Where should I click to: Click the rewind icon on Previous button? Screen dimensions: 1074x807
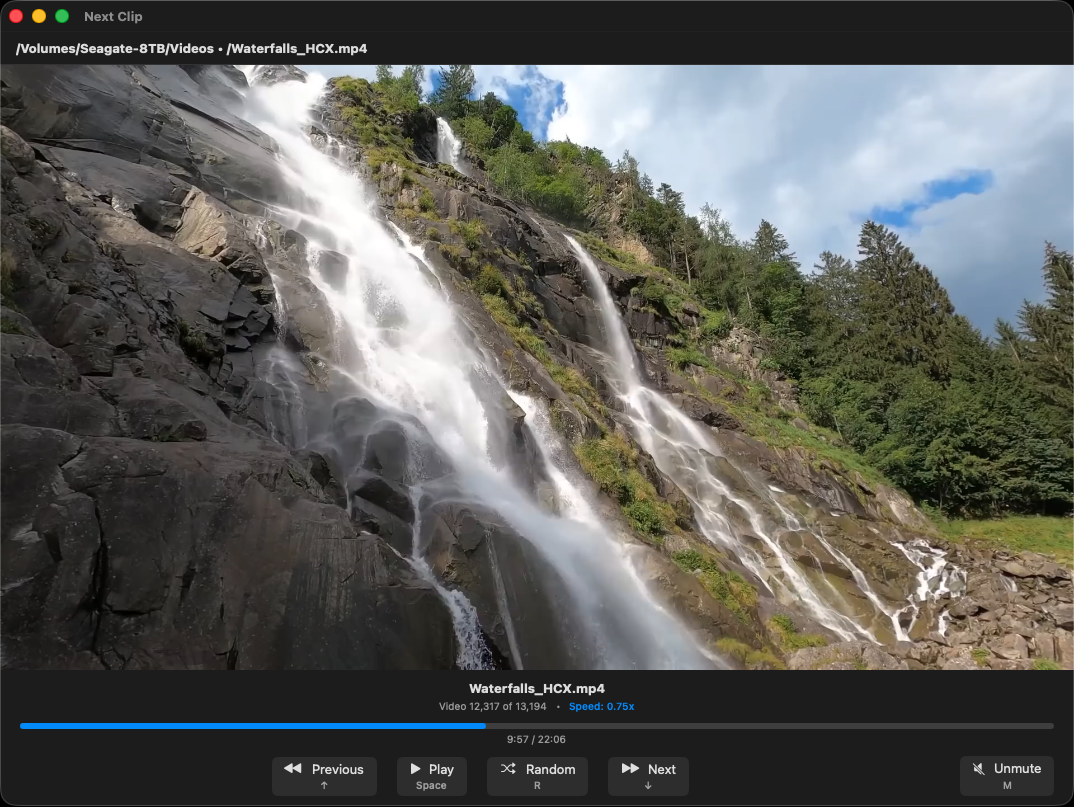point(292,769)
